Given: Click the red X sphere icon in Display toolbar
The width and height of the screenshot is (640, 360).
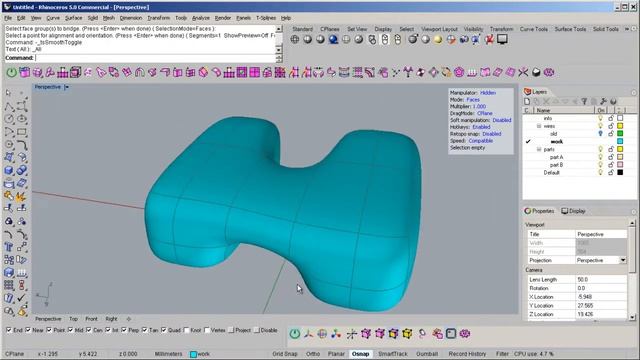Looking at the screenshot, I should click(489, 40).
